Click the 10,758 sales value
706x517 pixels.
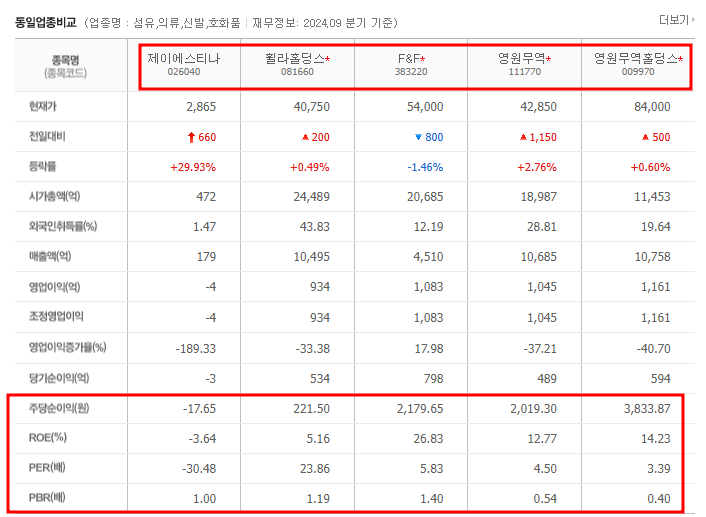click(652, 257)
